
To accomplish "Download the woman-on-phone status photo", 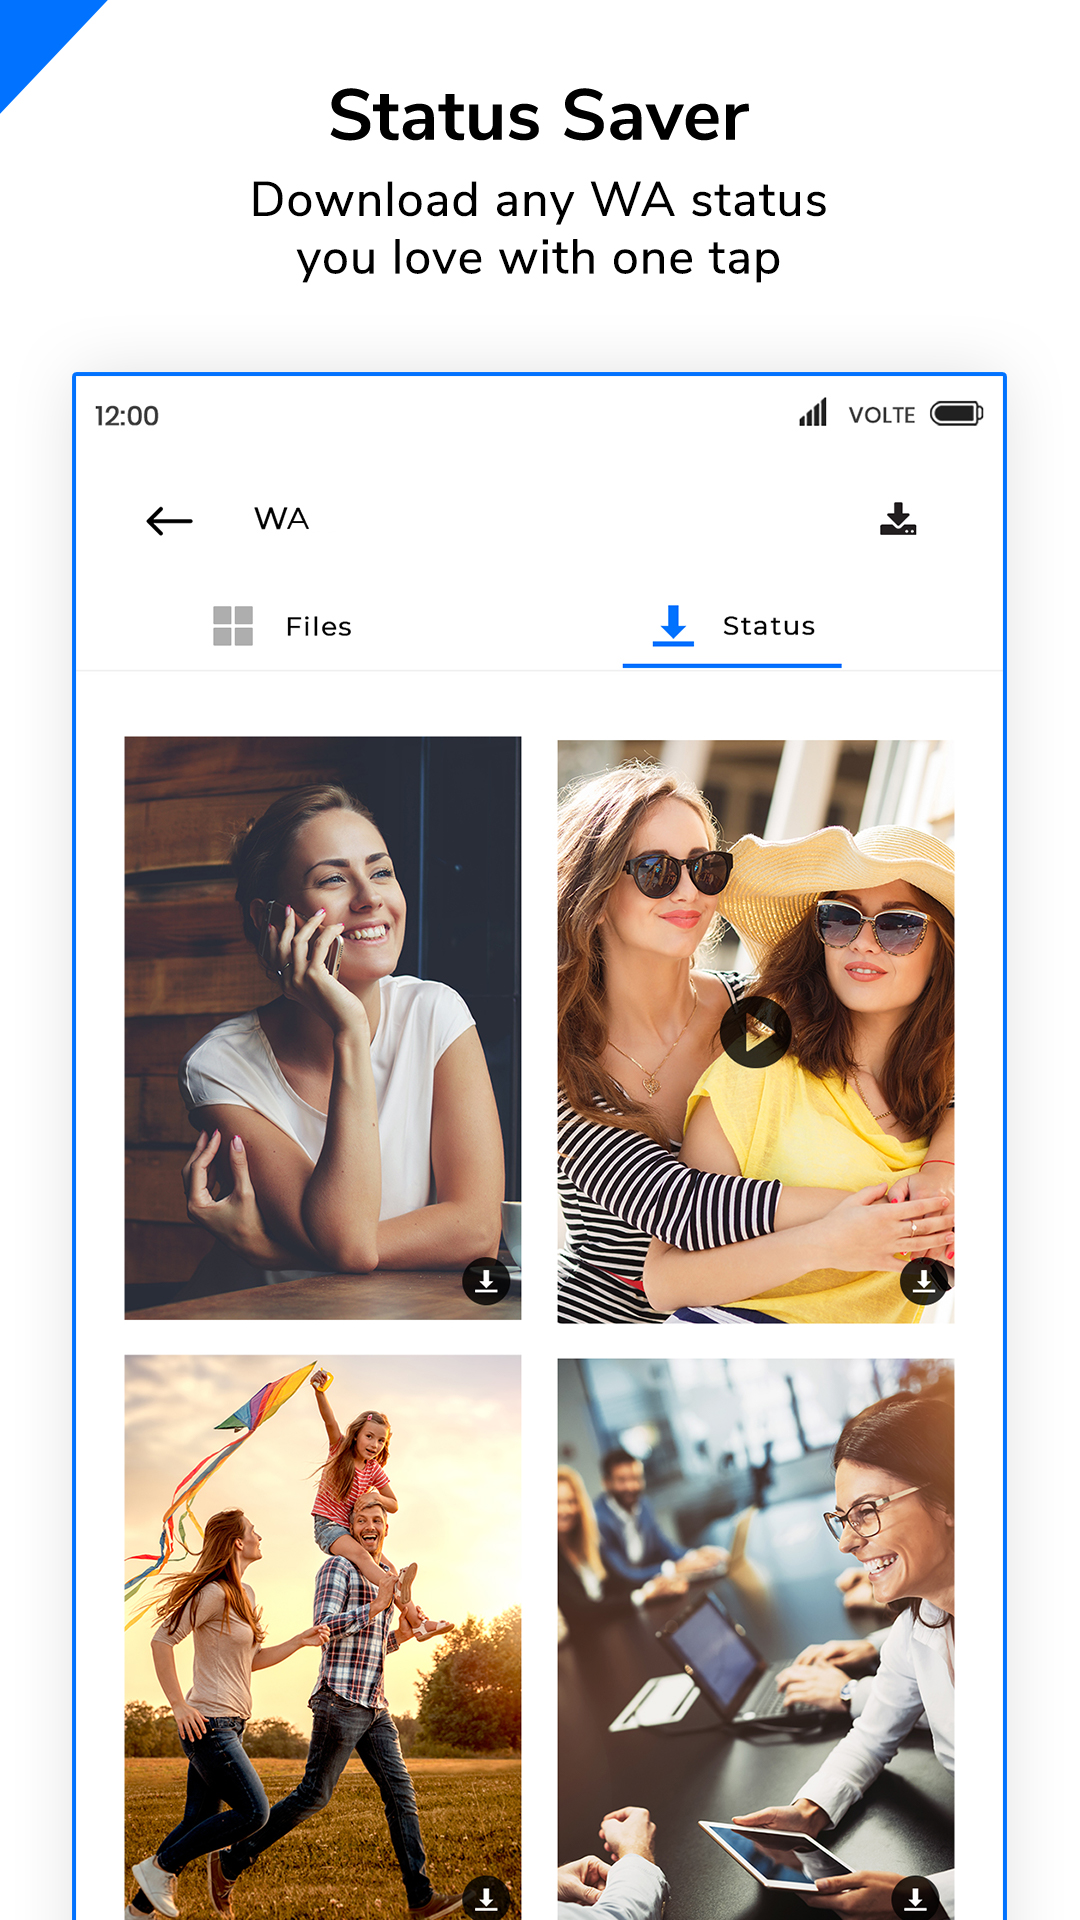I will 486,1281.
